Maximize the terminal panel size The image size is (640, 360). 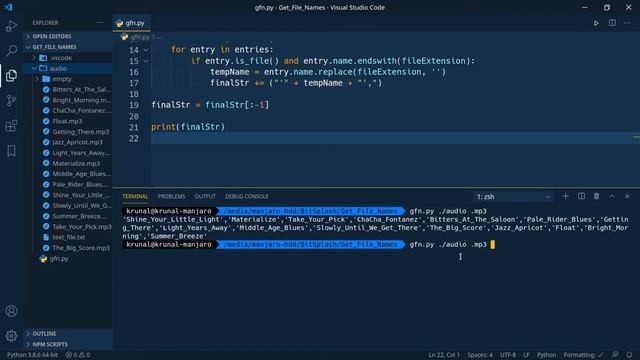point(612,196)
